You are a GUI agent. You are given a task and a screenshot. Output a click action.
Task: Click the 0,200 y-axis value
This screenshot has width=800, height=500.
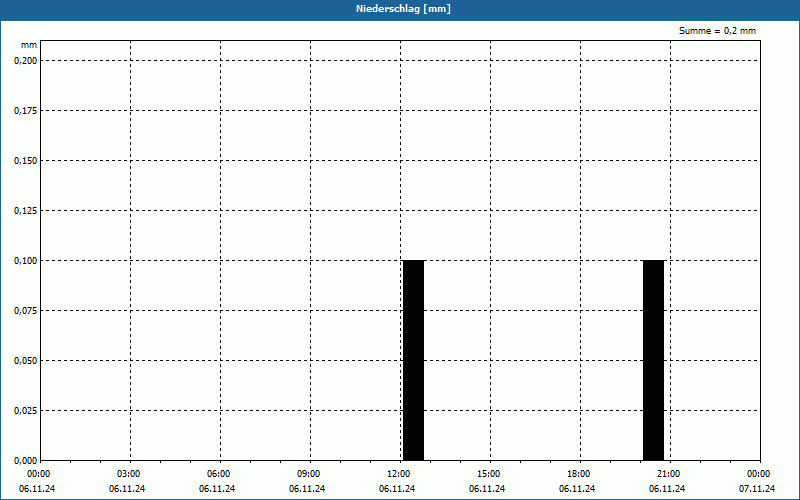click(26, 61)
